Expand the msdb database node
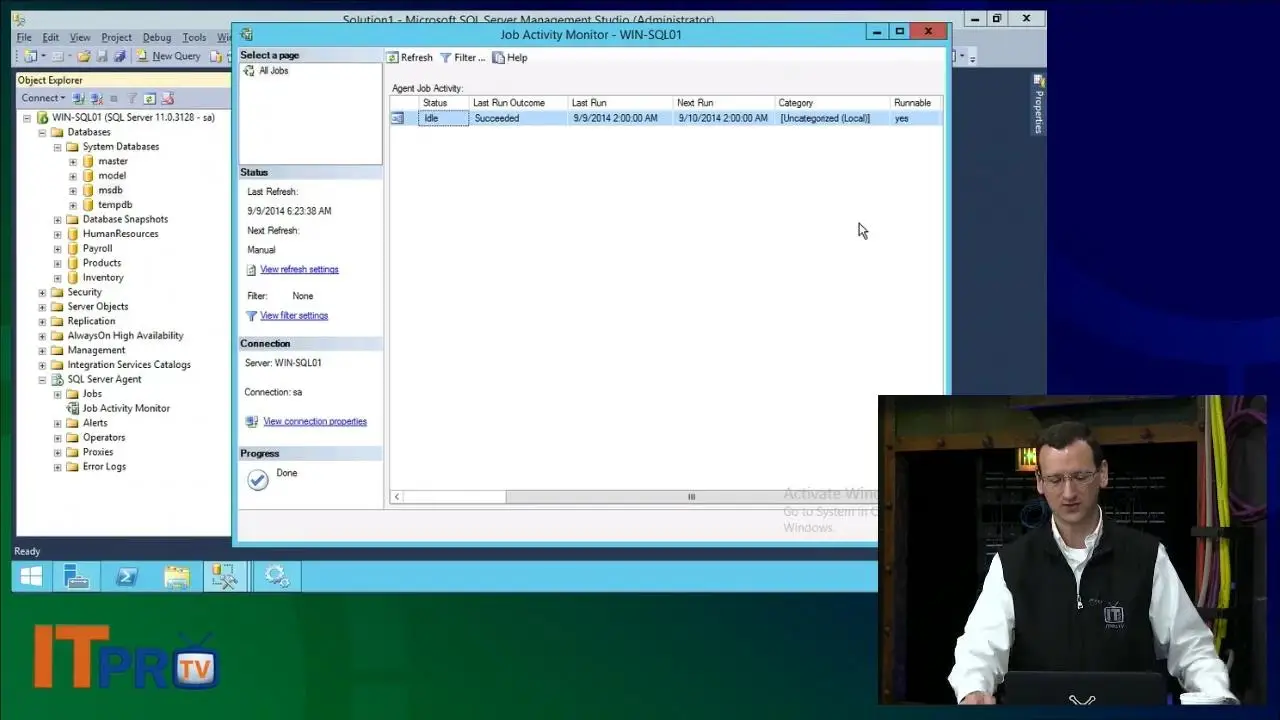This screenshot has height=720, width=1280. [73, 191]
